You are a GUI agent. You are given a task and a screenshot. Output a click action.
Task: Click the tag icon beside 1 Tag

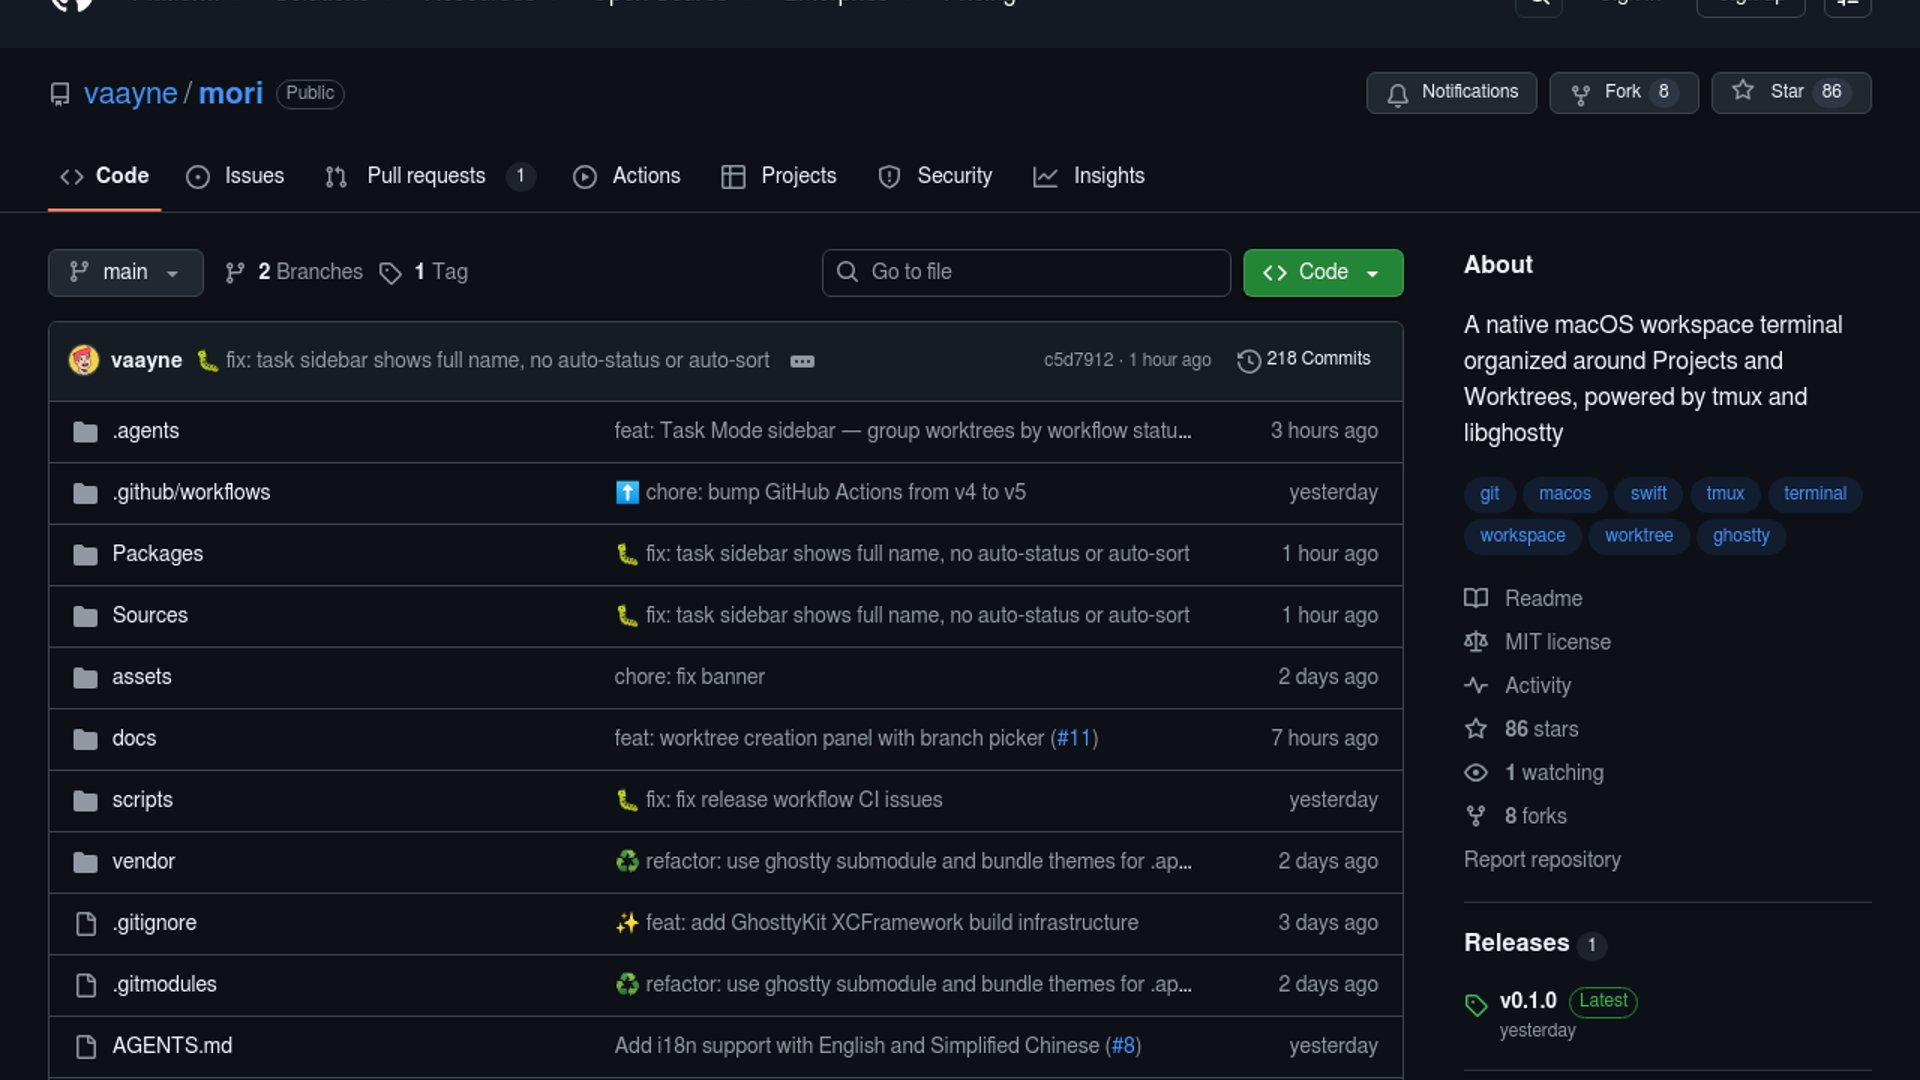click(390, 273)
